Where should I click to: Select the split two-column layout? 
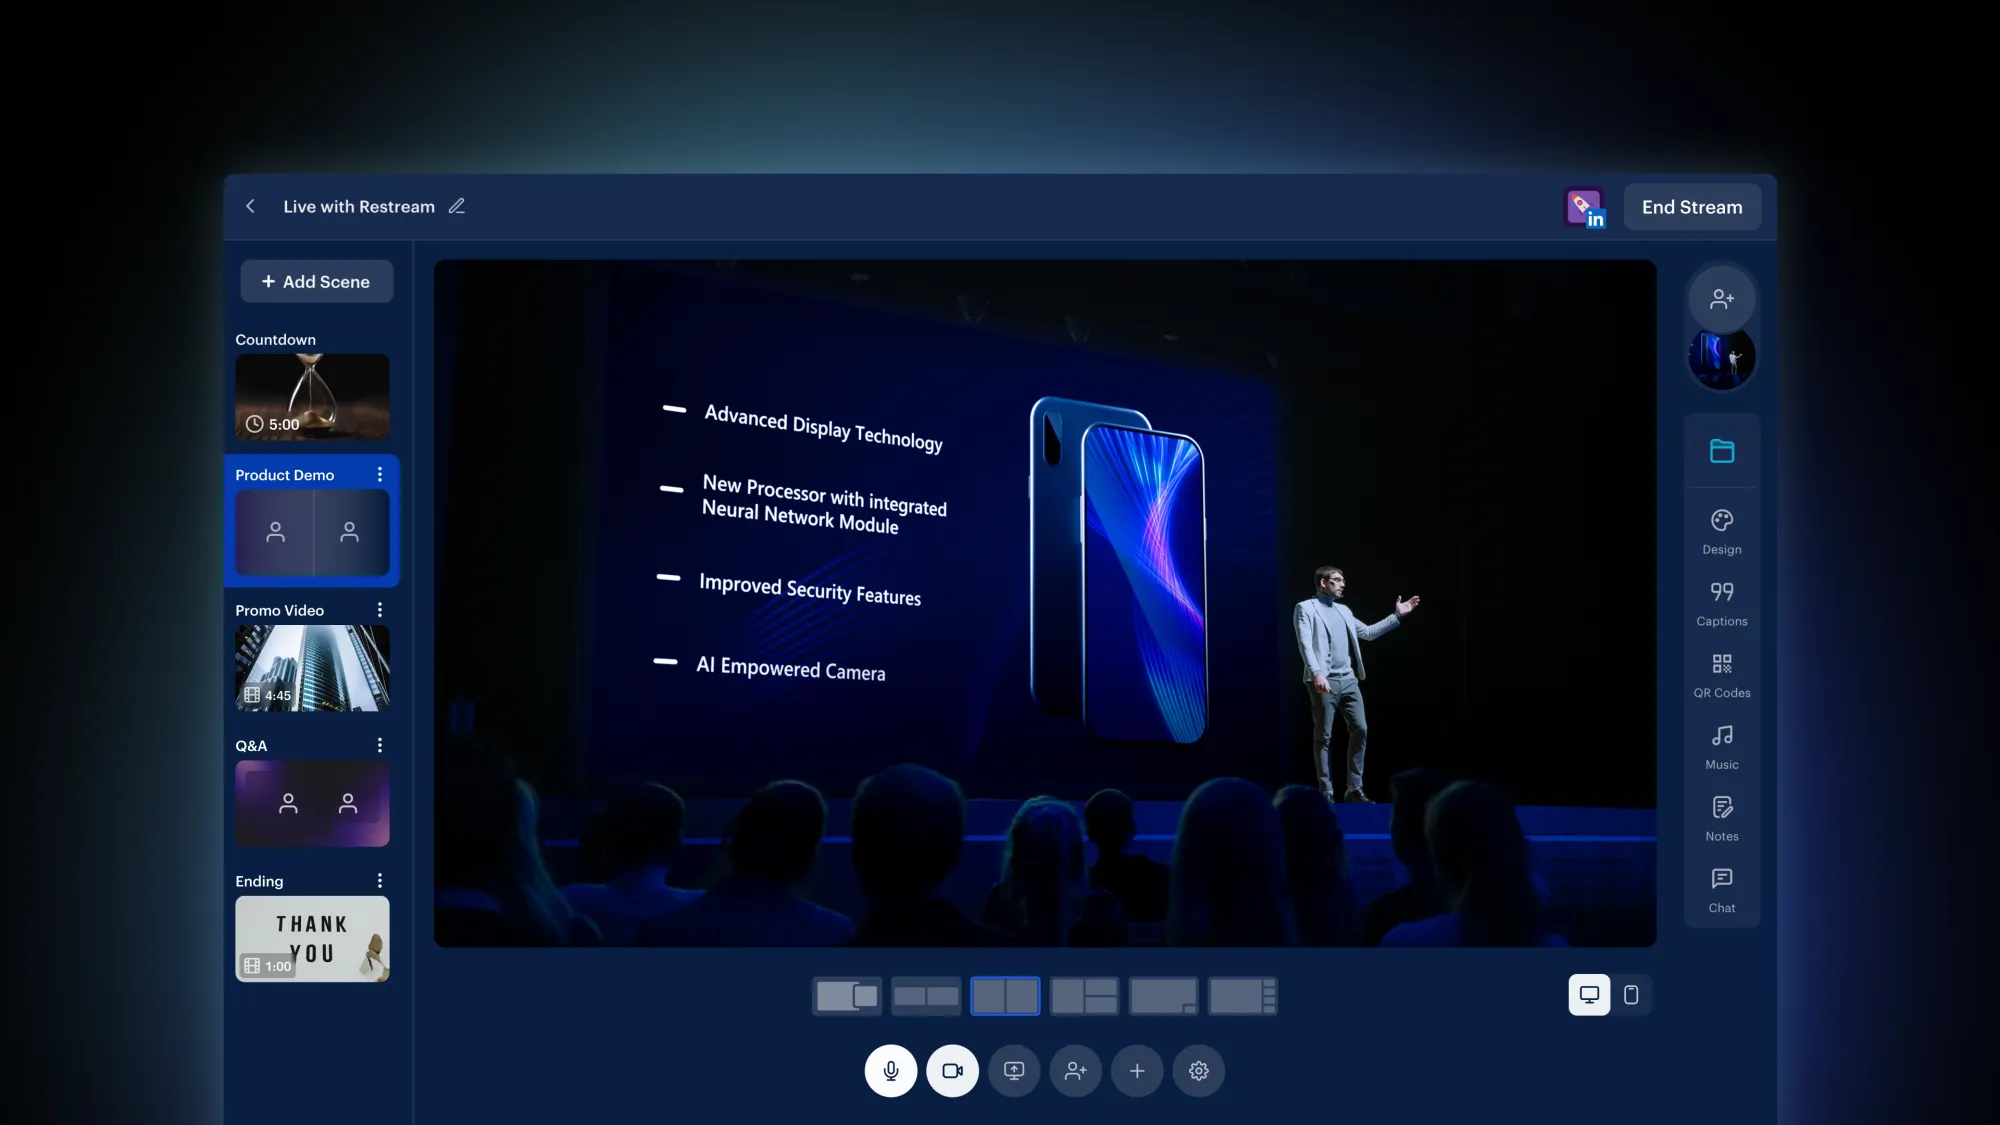[x=1005, y=996]
